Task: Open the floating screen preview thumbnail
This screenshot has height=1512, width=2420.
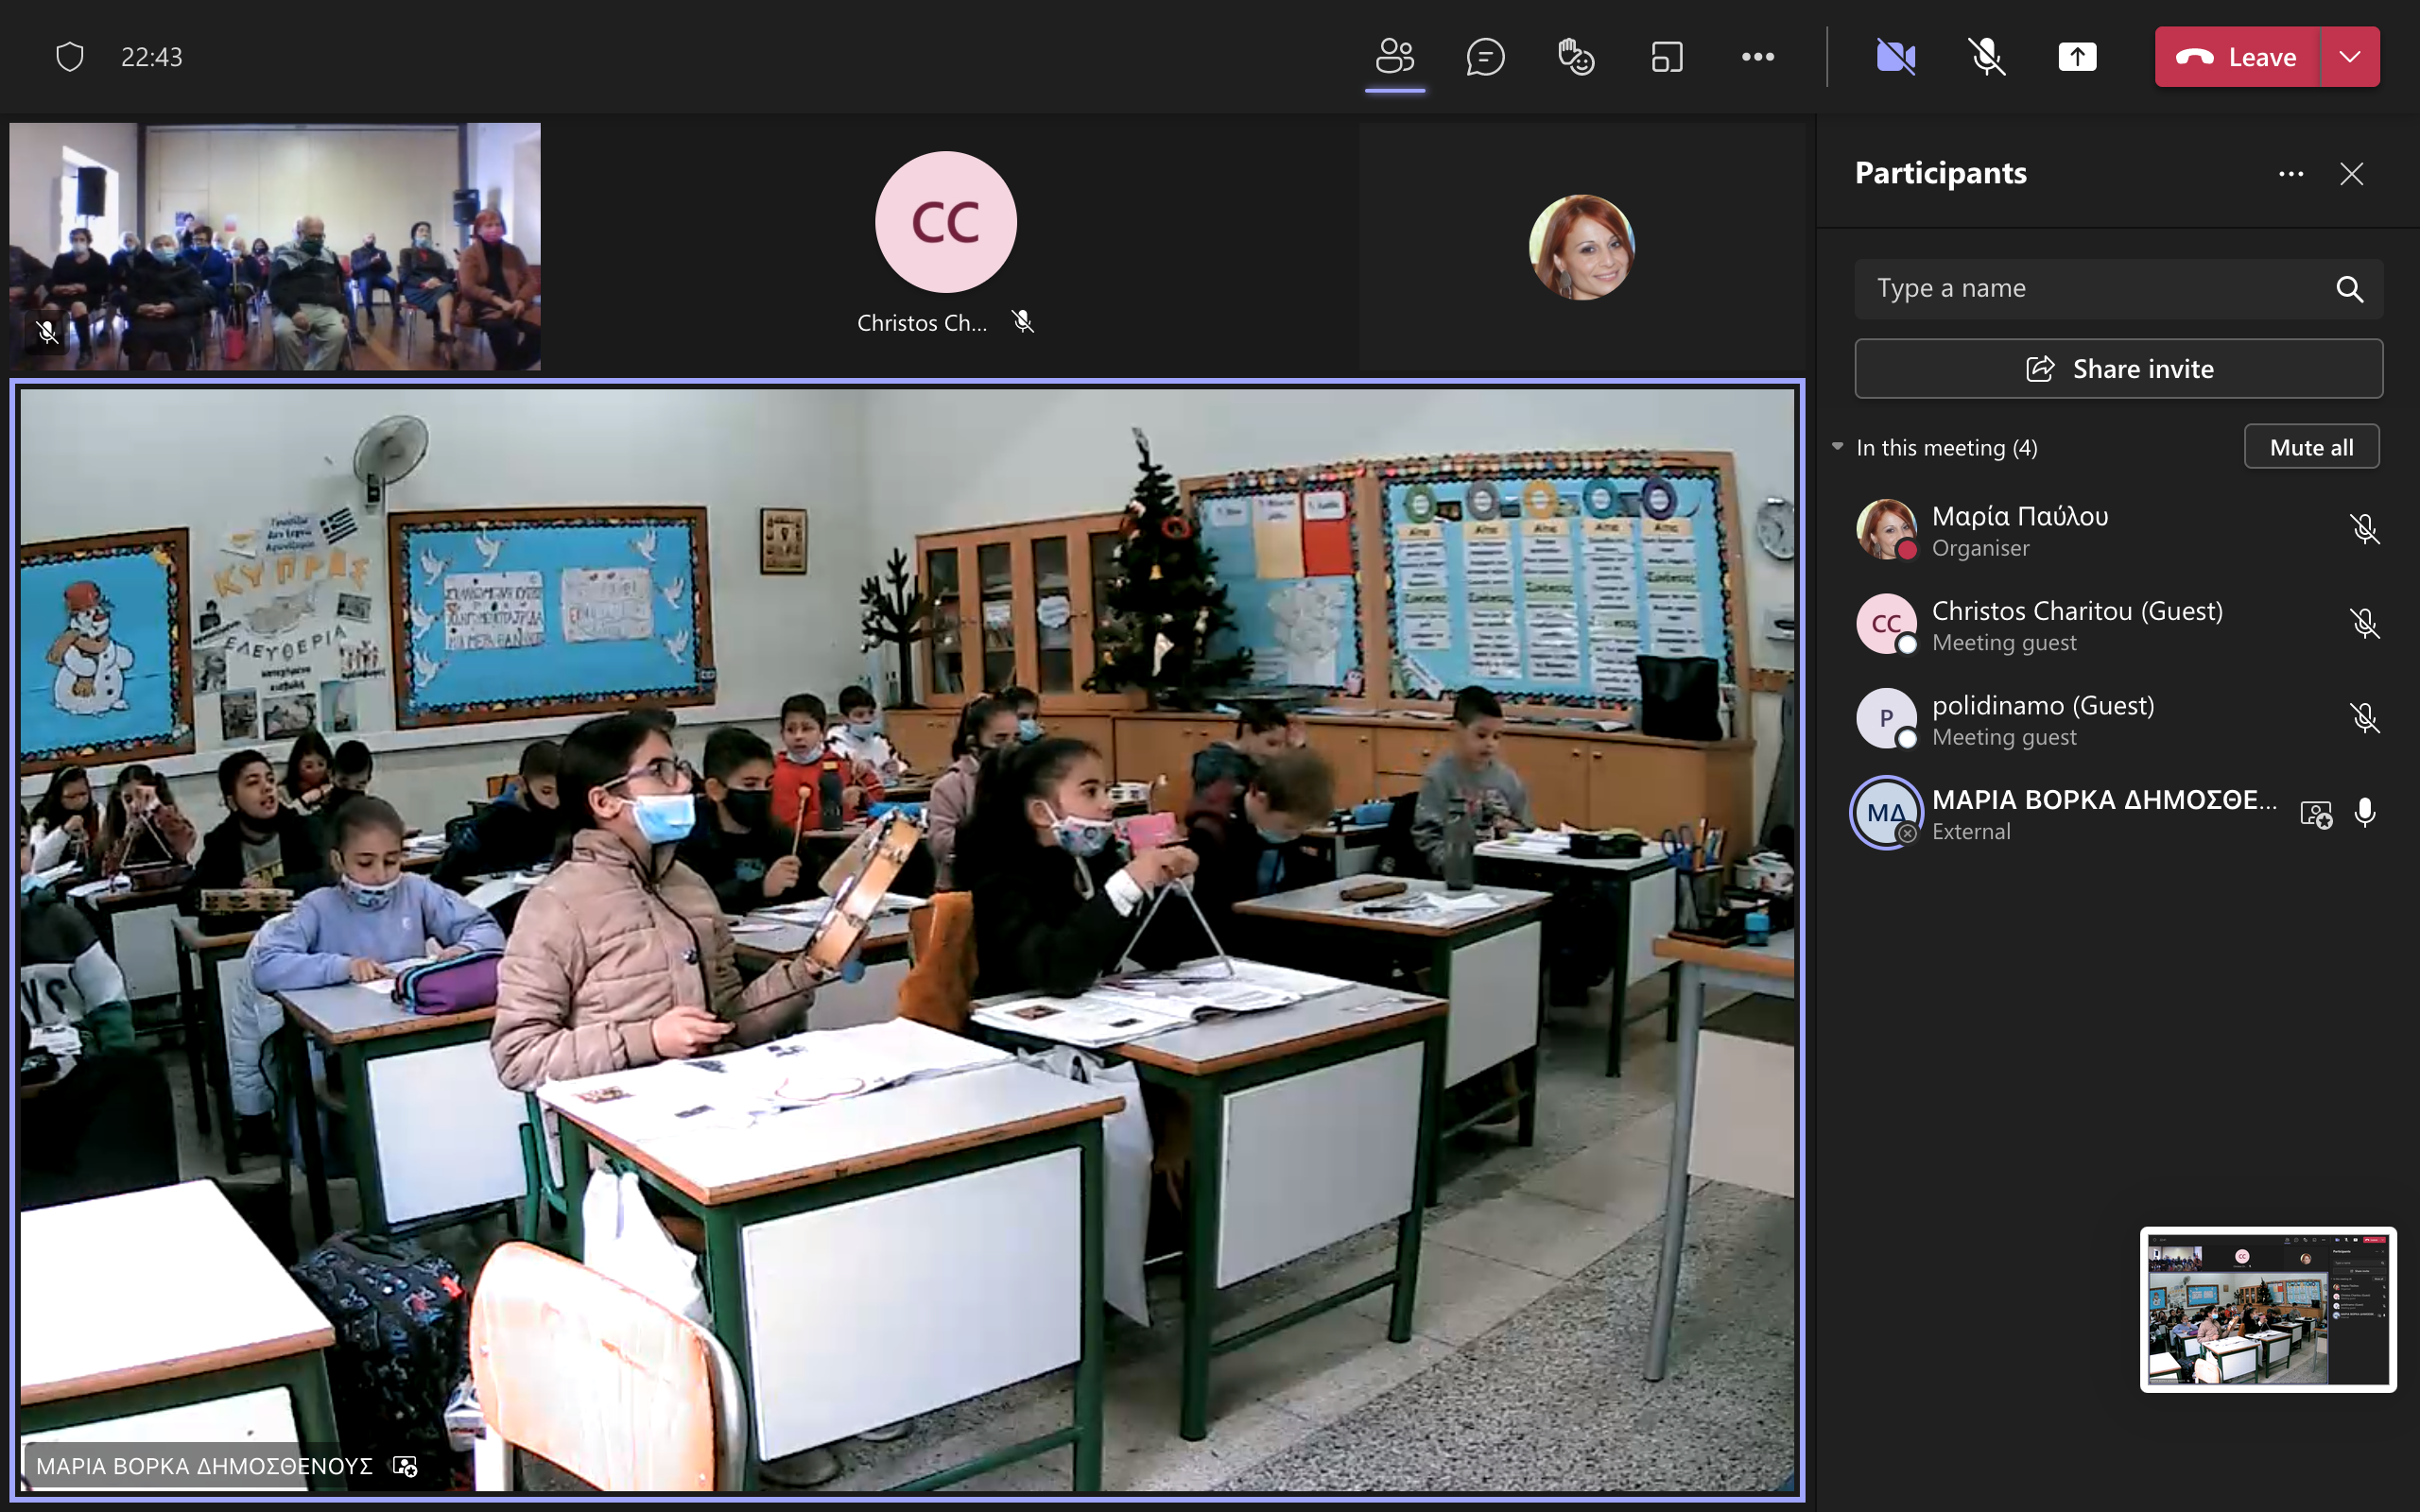Action: point(2268,1310)
